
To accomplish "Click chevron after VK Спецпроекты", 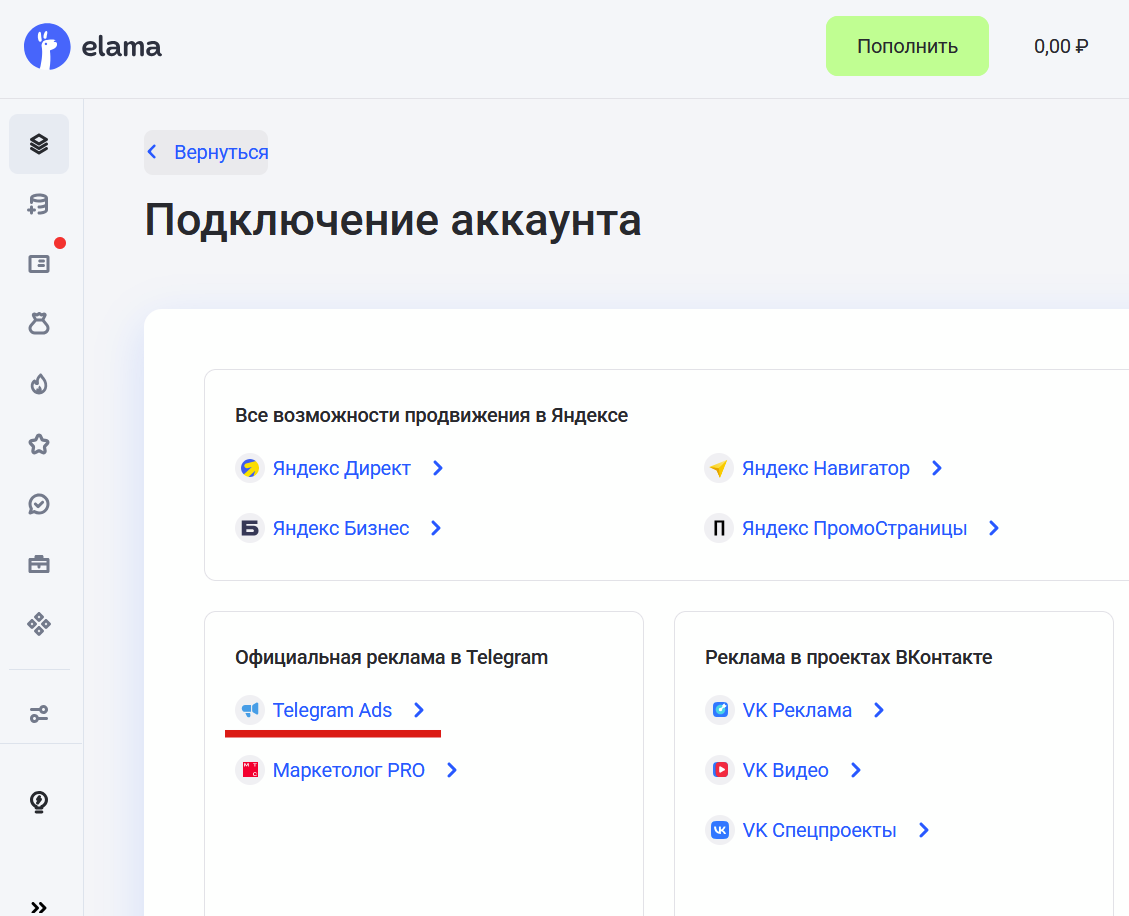I will (924, 830).
